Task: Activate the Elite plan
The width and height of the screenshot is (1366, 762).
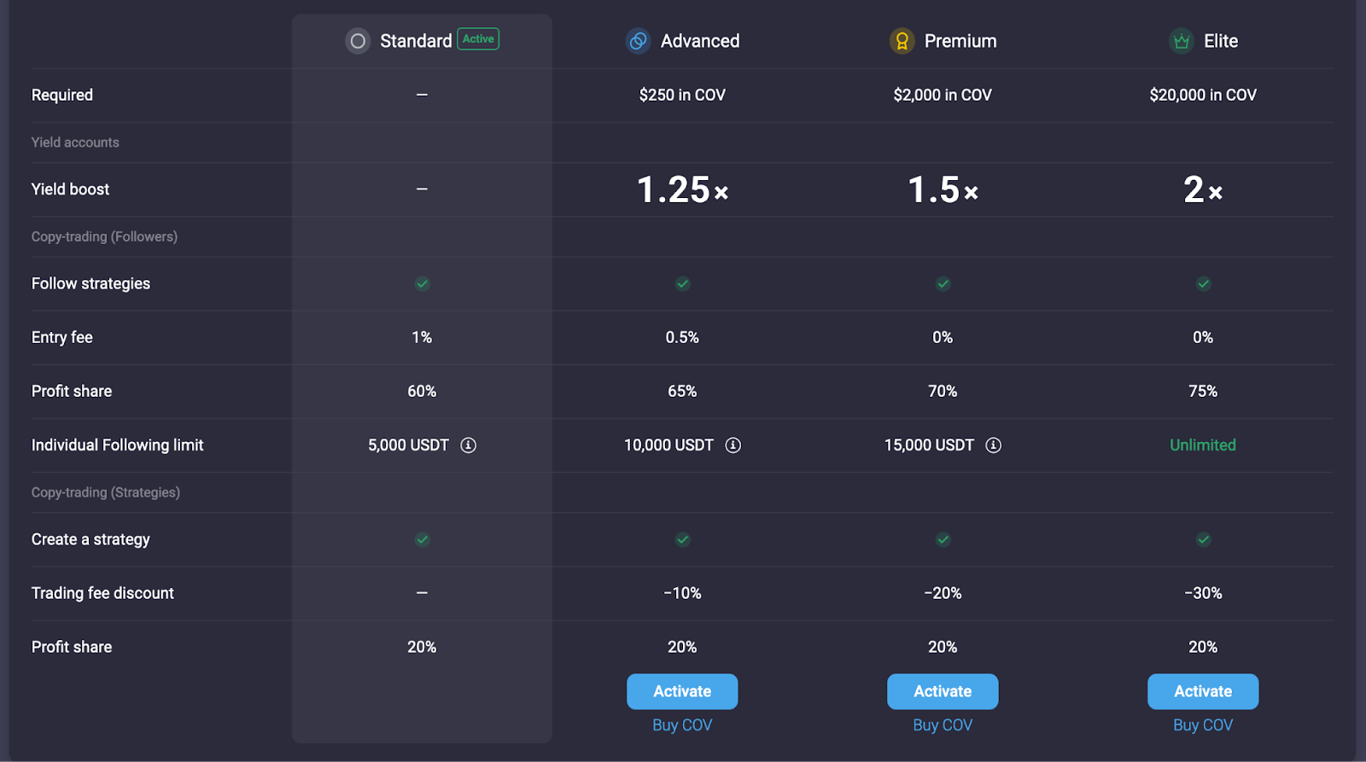Action: tap(1203, 691)
